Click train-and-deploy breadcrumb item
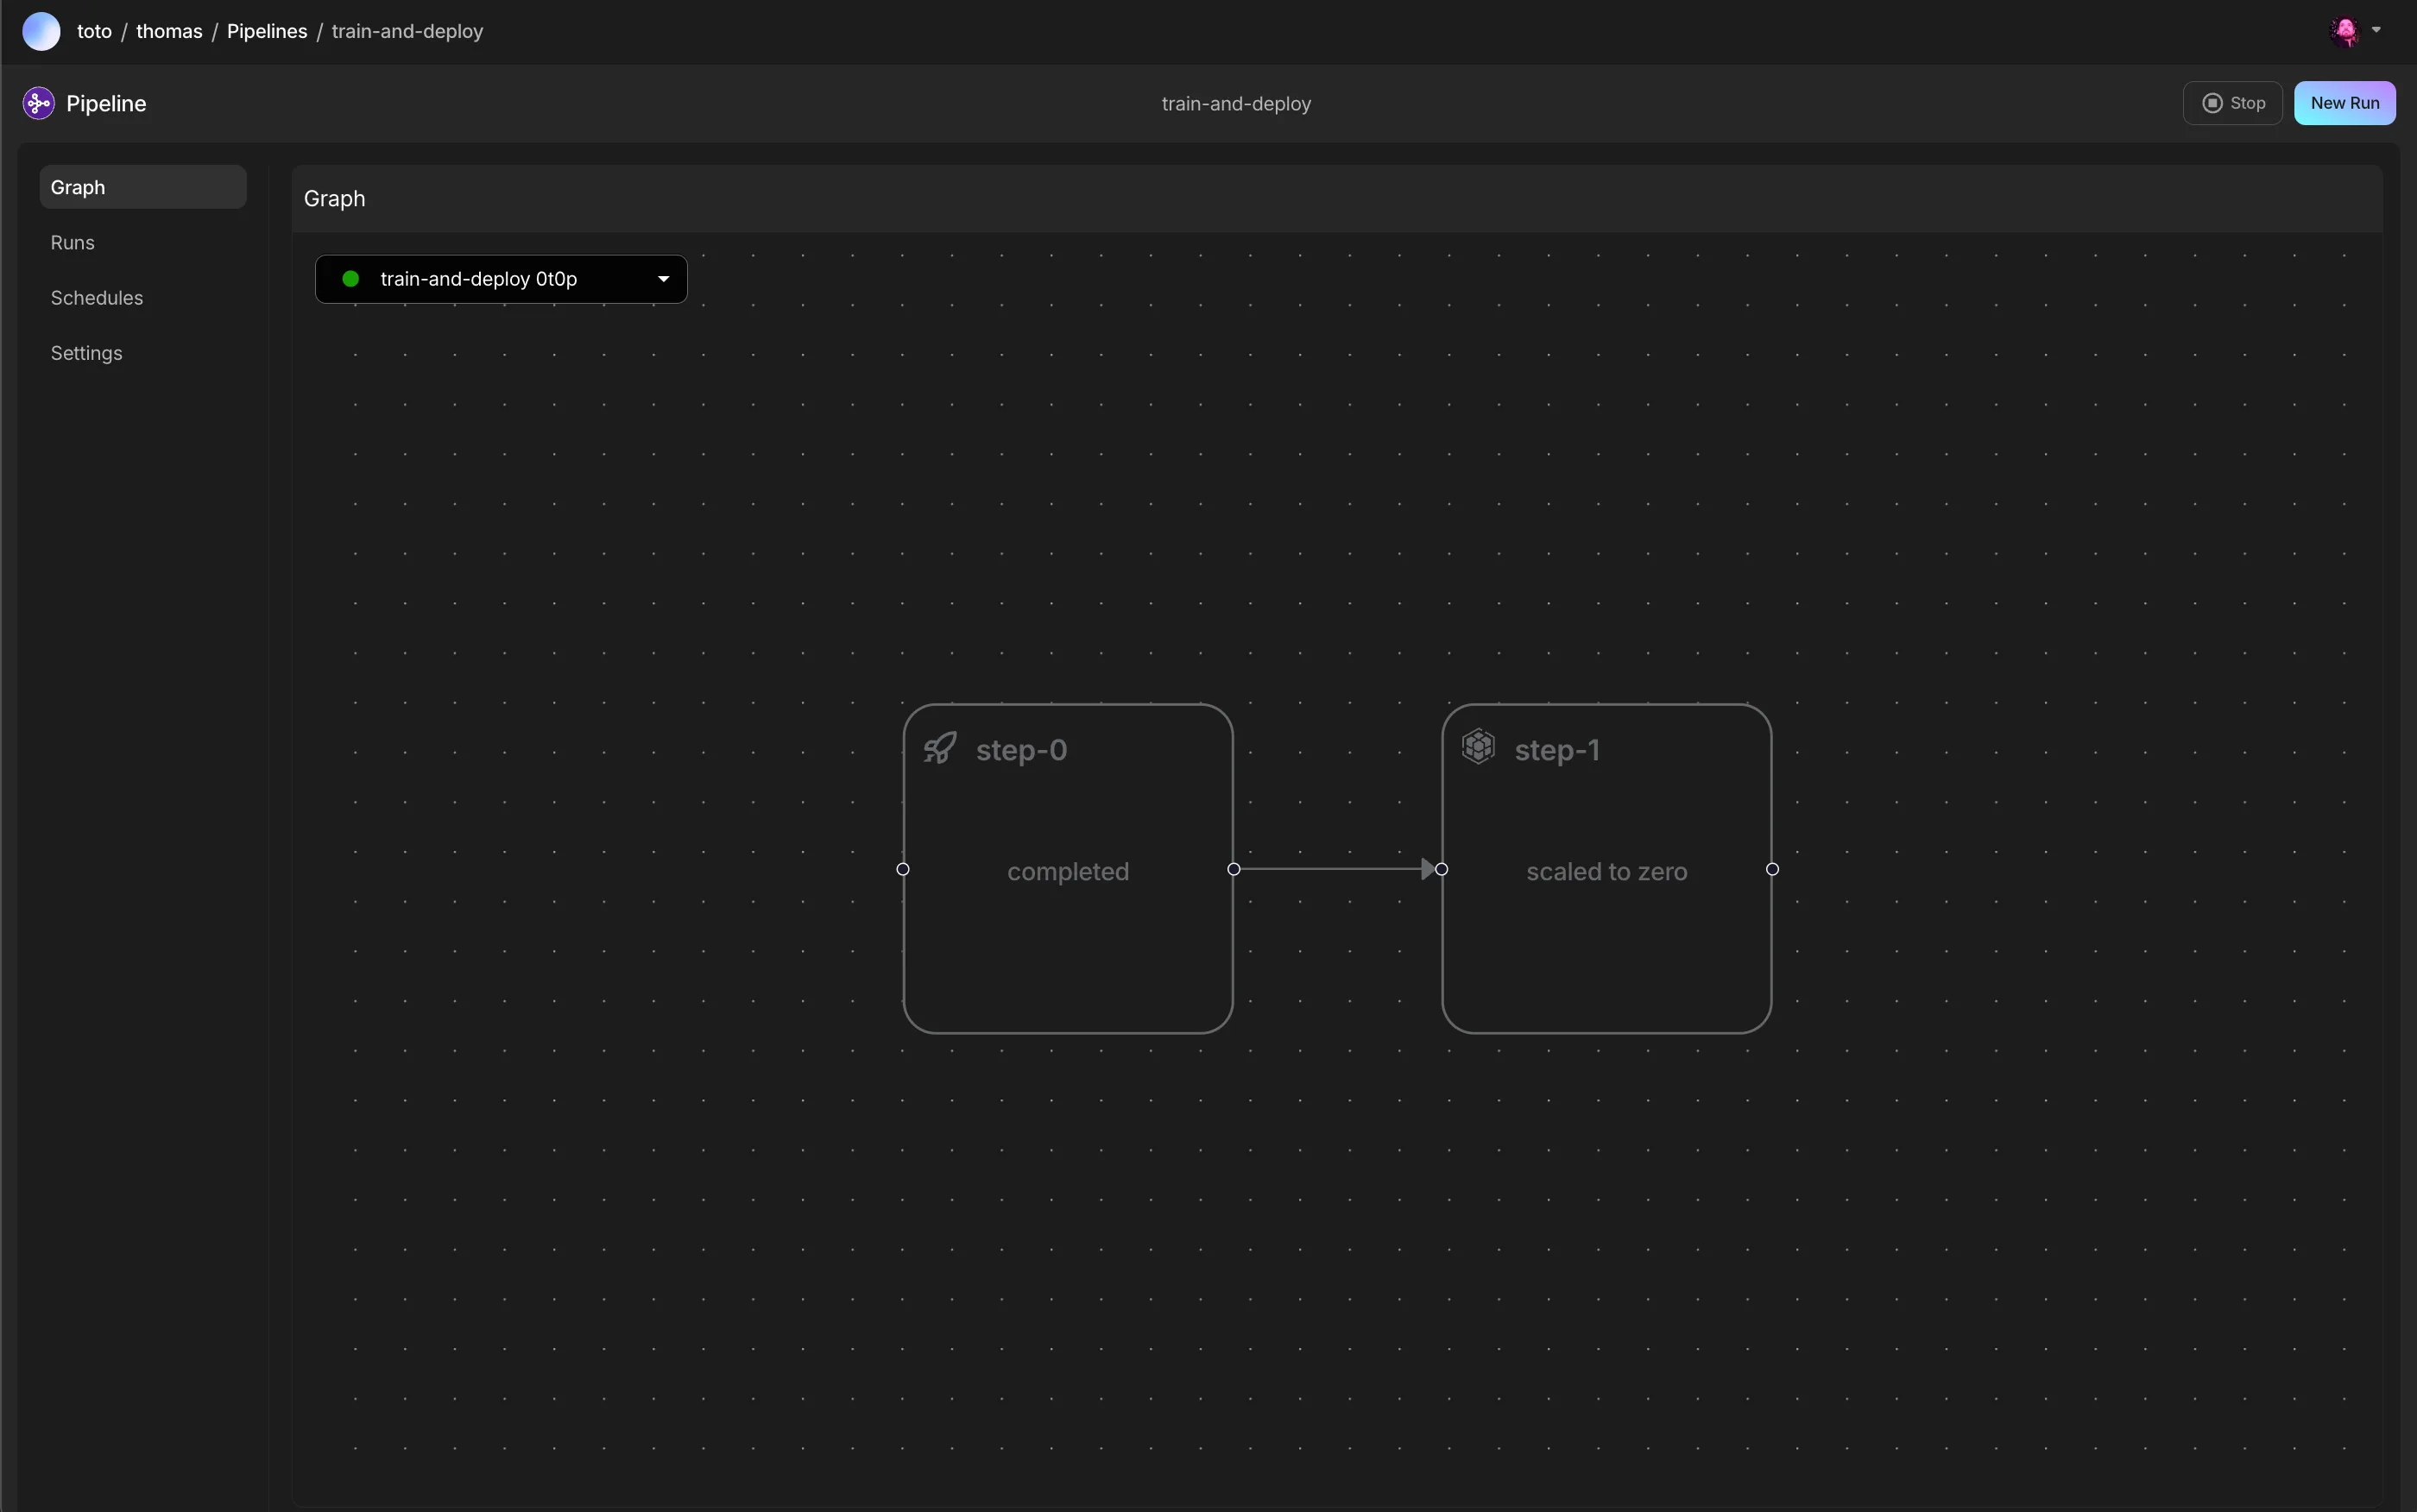 click(x=407, y=31)
